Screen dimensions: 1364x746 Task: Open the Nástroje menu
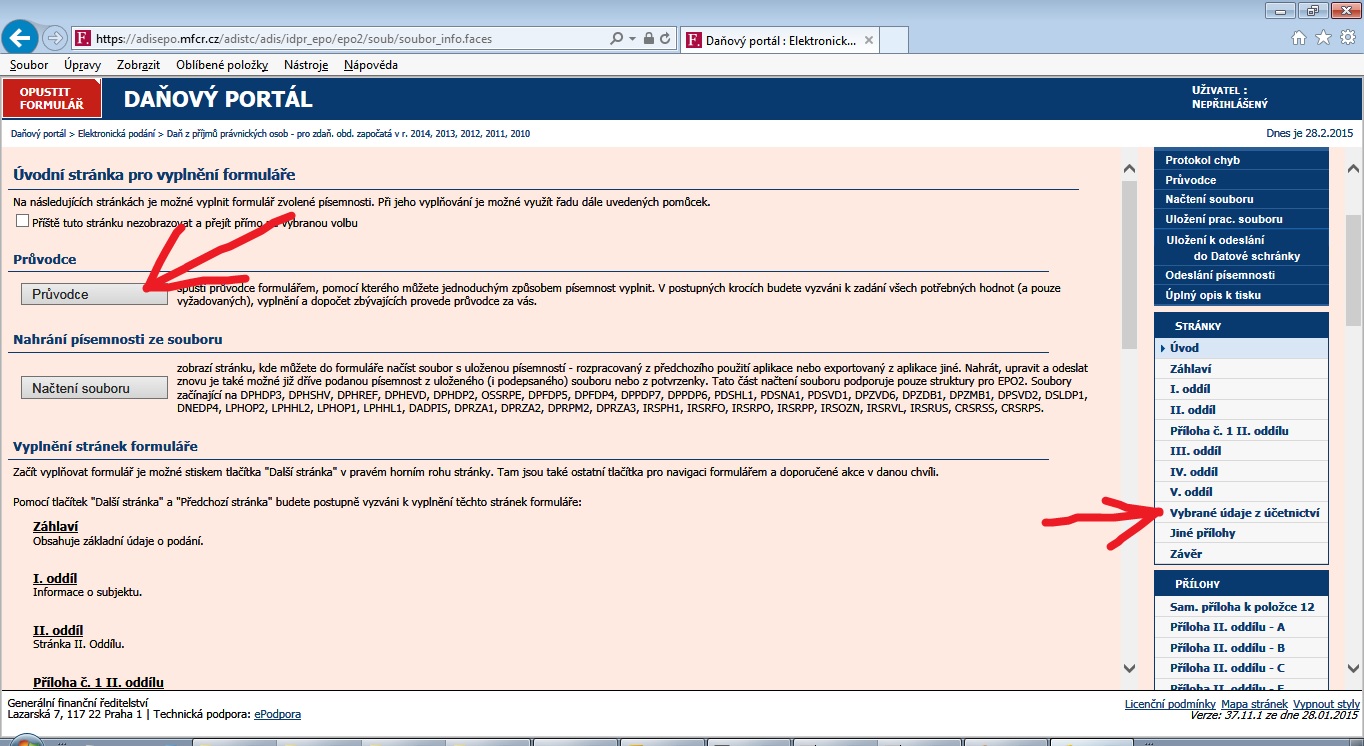click(305, 65)
